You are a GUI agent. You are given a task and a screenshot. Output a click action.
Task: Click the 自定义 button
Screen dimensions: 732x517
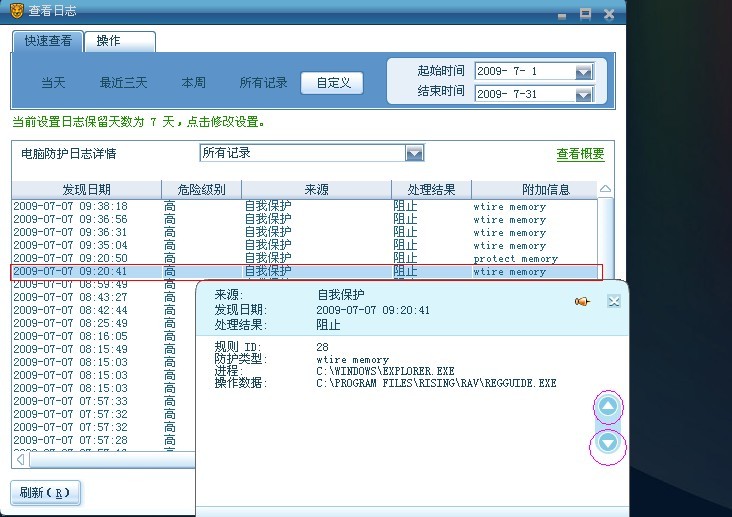point(332,83)
